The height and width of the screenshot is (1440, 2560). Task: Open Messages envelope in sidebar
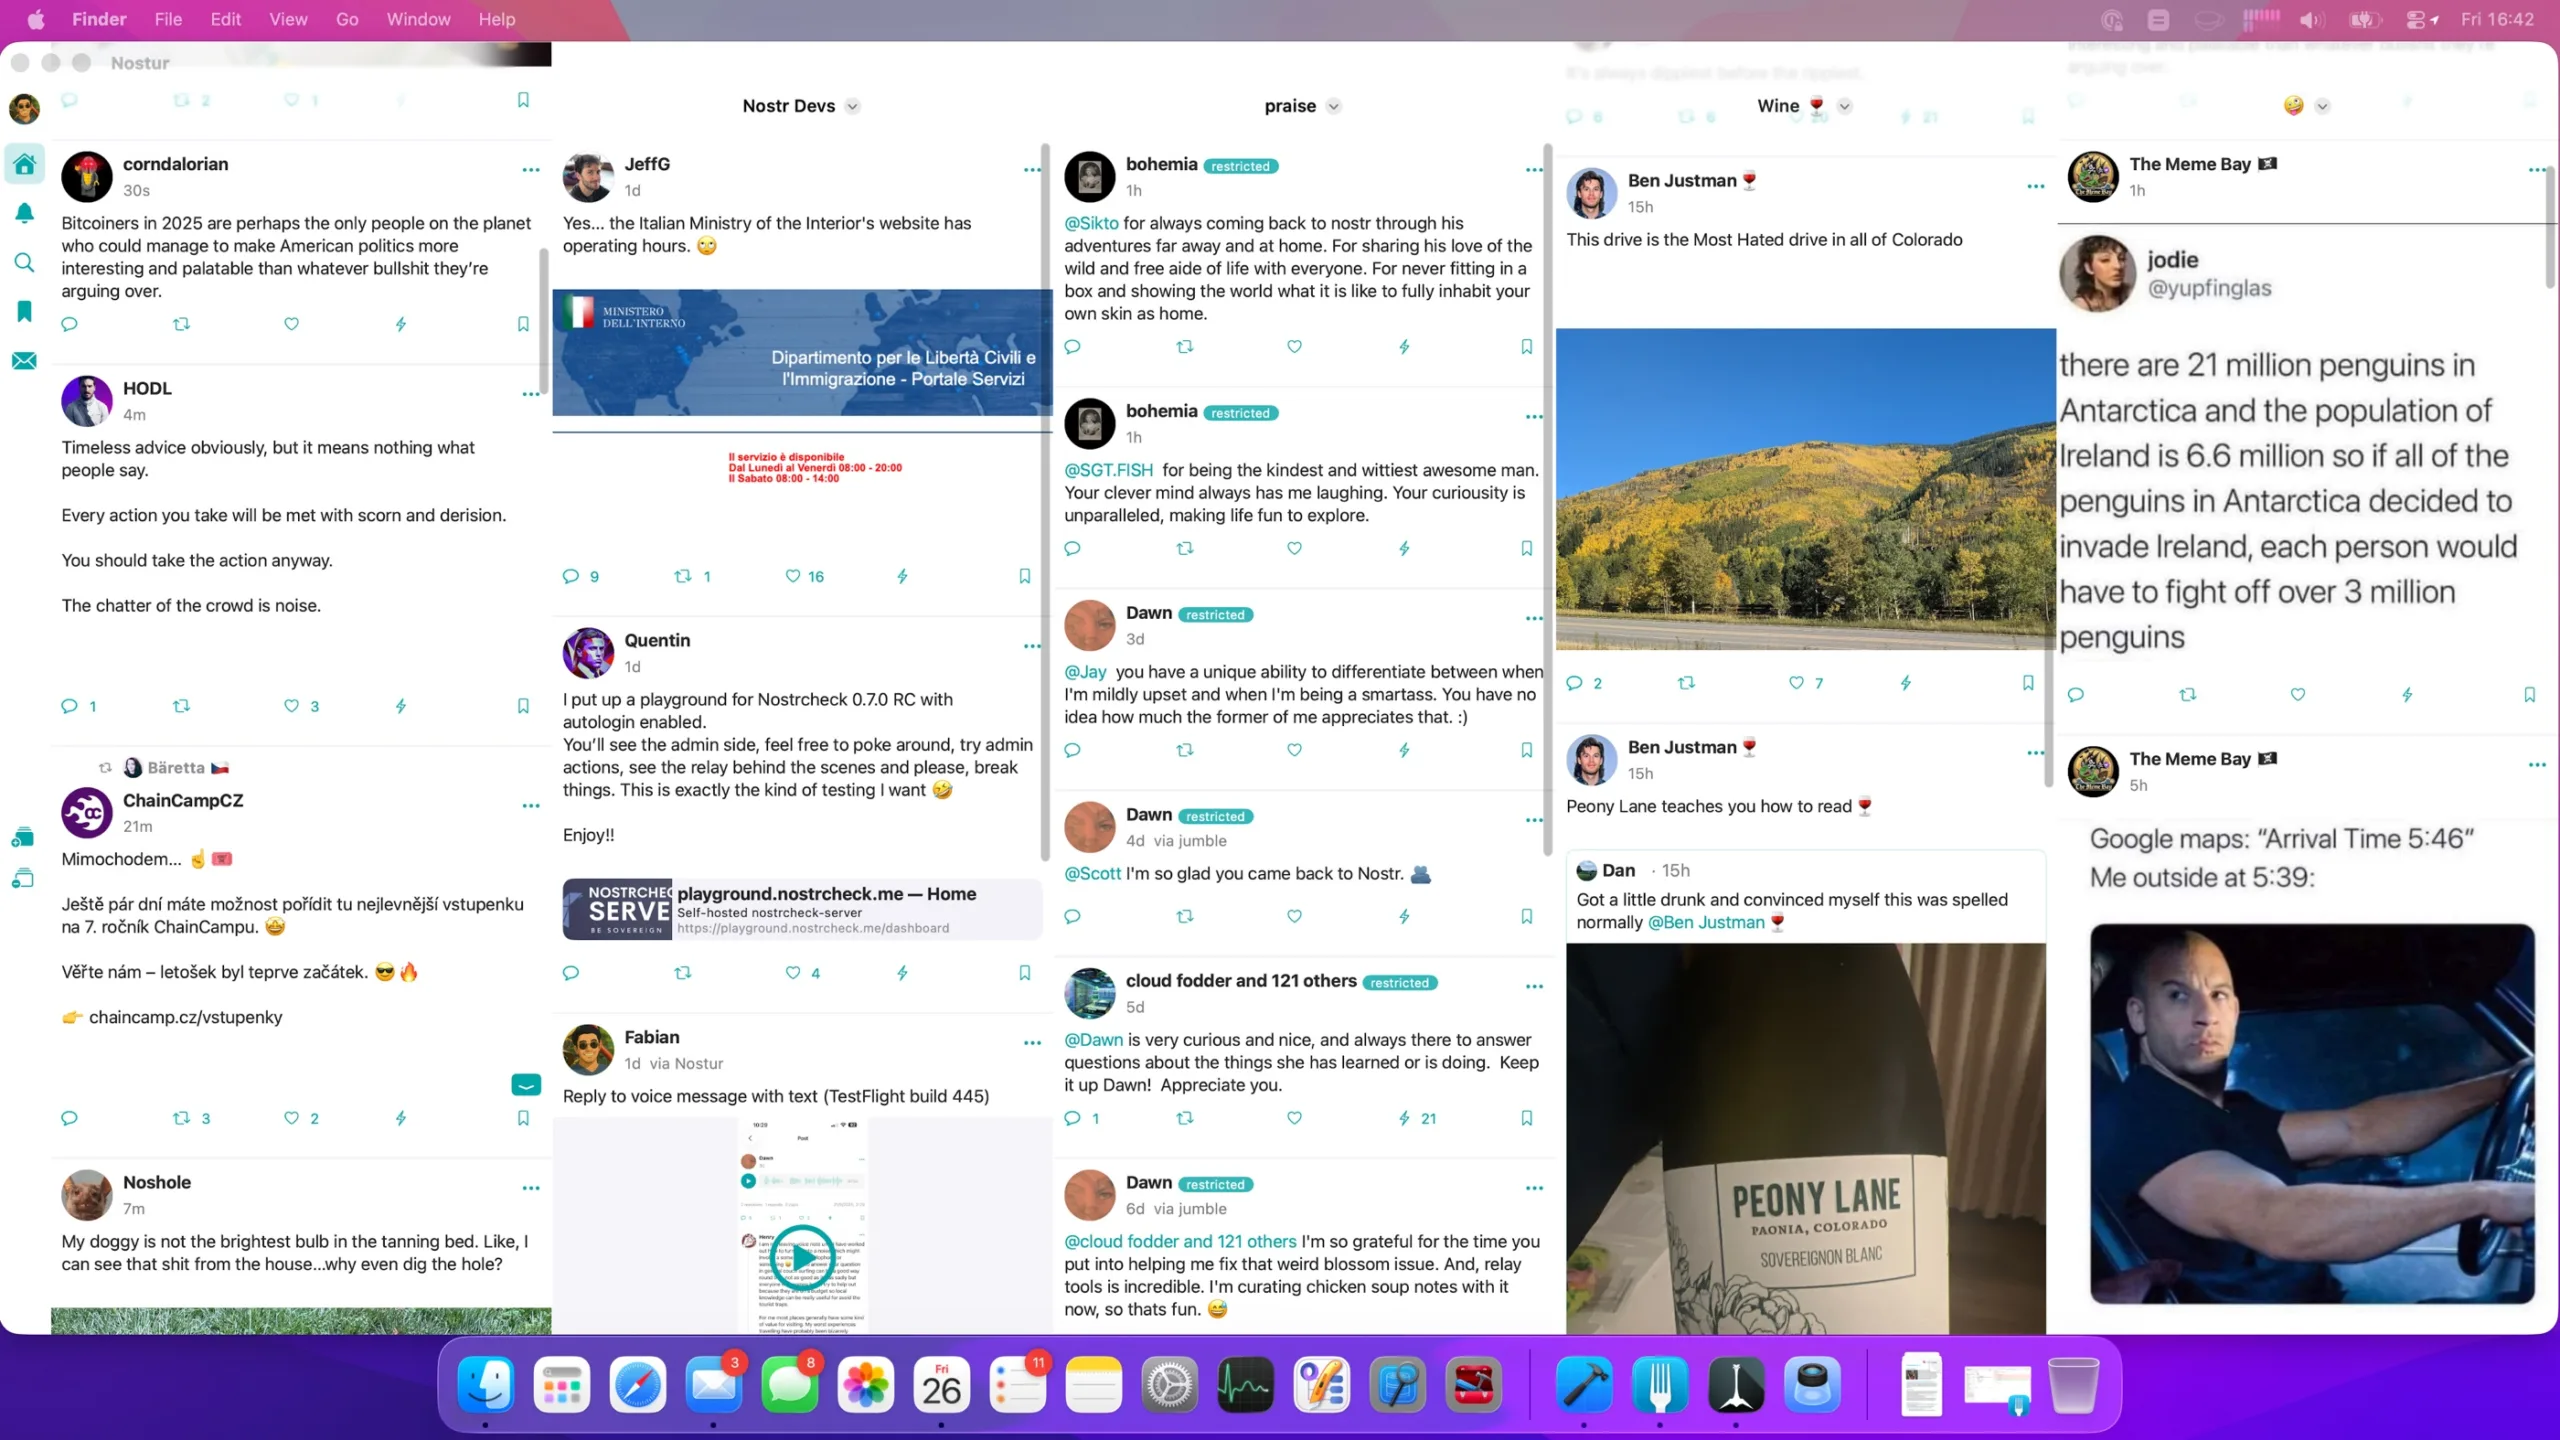point(24,361)
